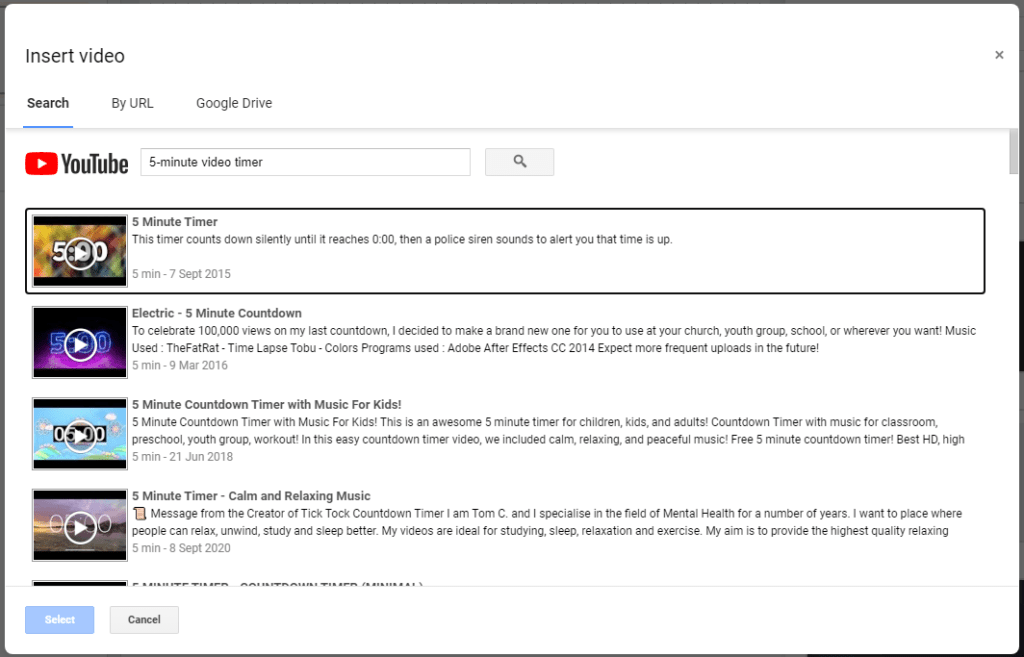Click the Select button
Image resolution: width=1024 pixels, height=657 pixels.
click(59, 620)
